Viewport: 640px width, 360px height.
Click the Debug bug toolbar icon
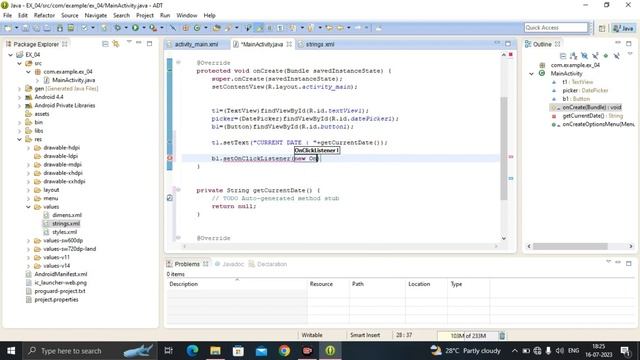(118, 28)
